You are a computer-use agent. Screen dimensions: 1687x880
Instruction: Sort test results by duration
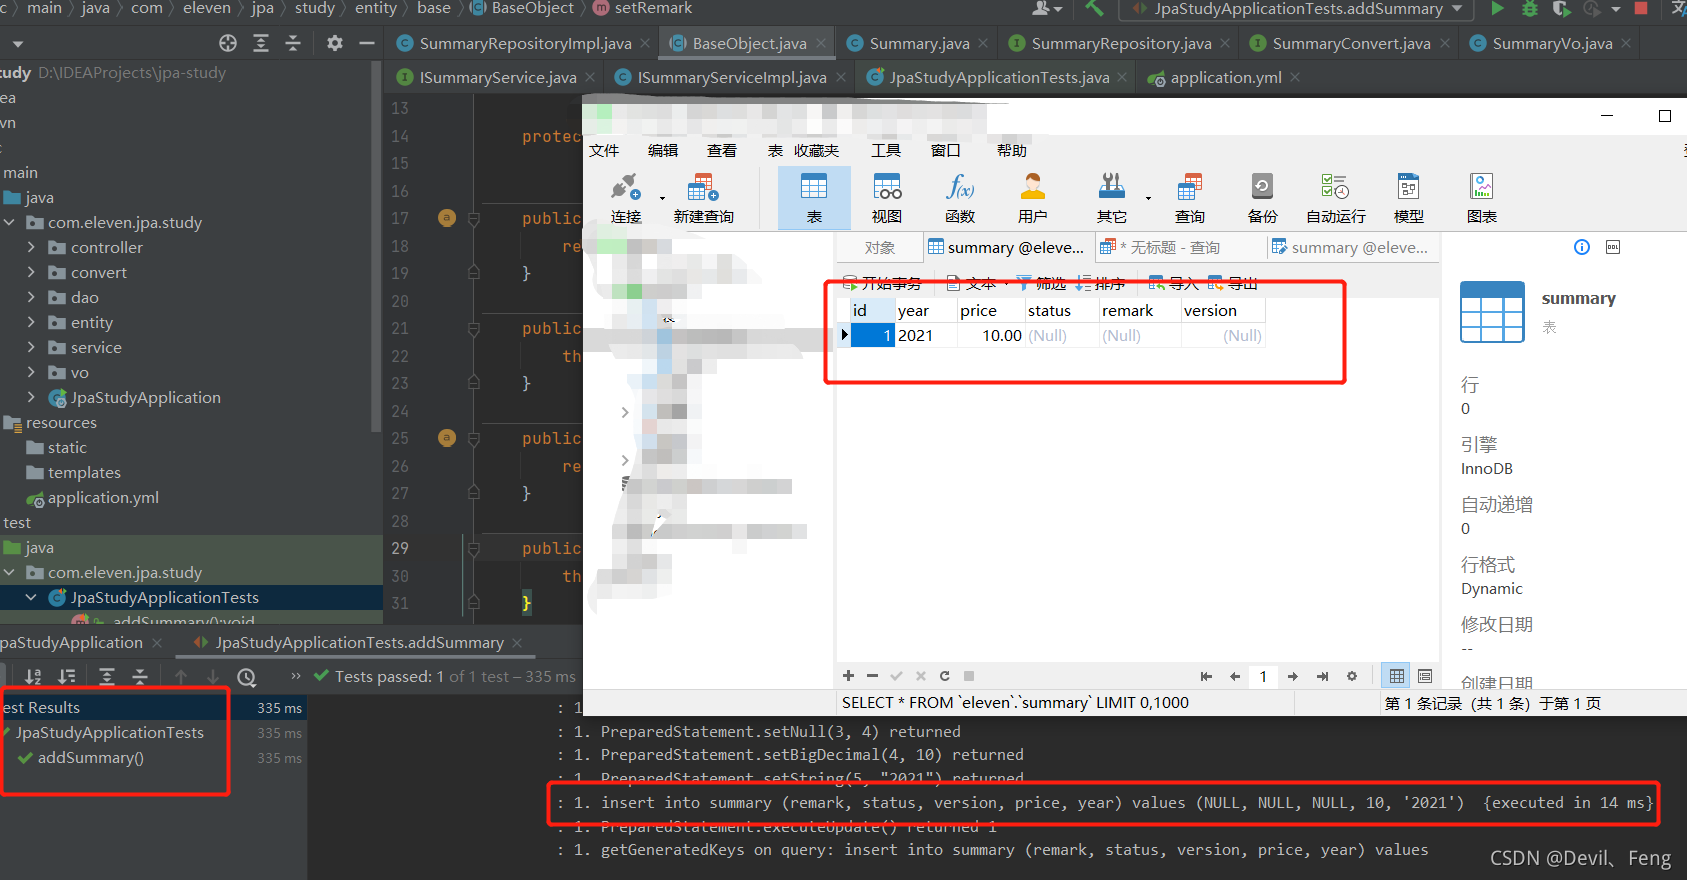pyautogui.click(x=67, y=677)
